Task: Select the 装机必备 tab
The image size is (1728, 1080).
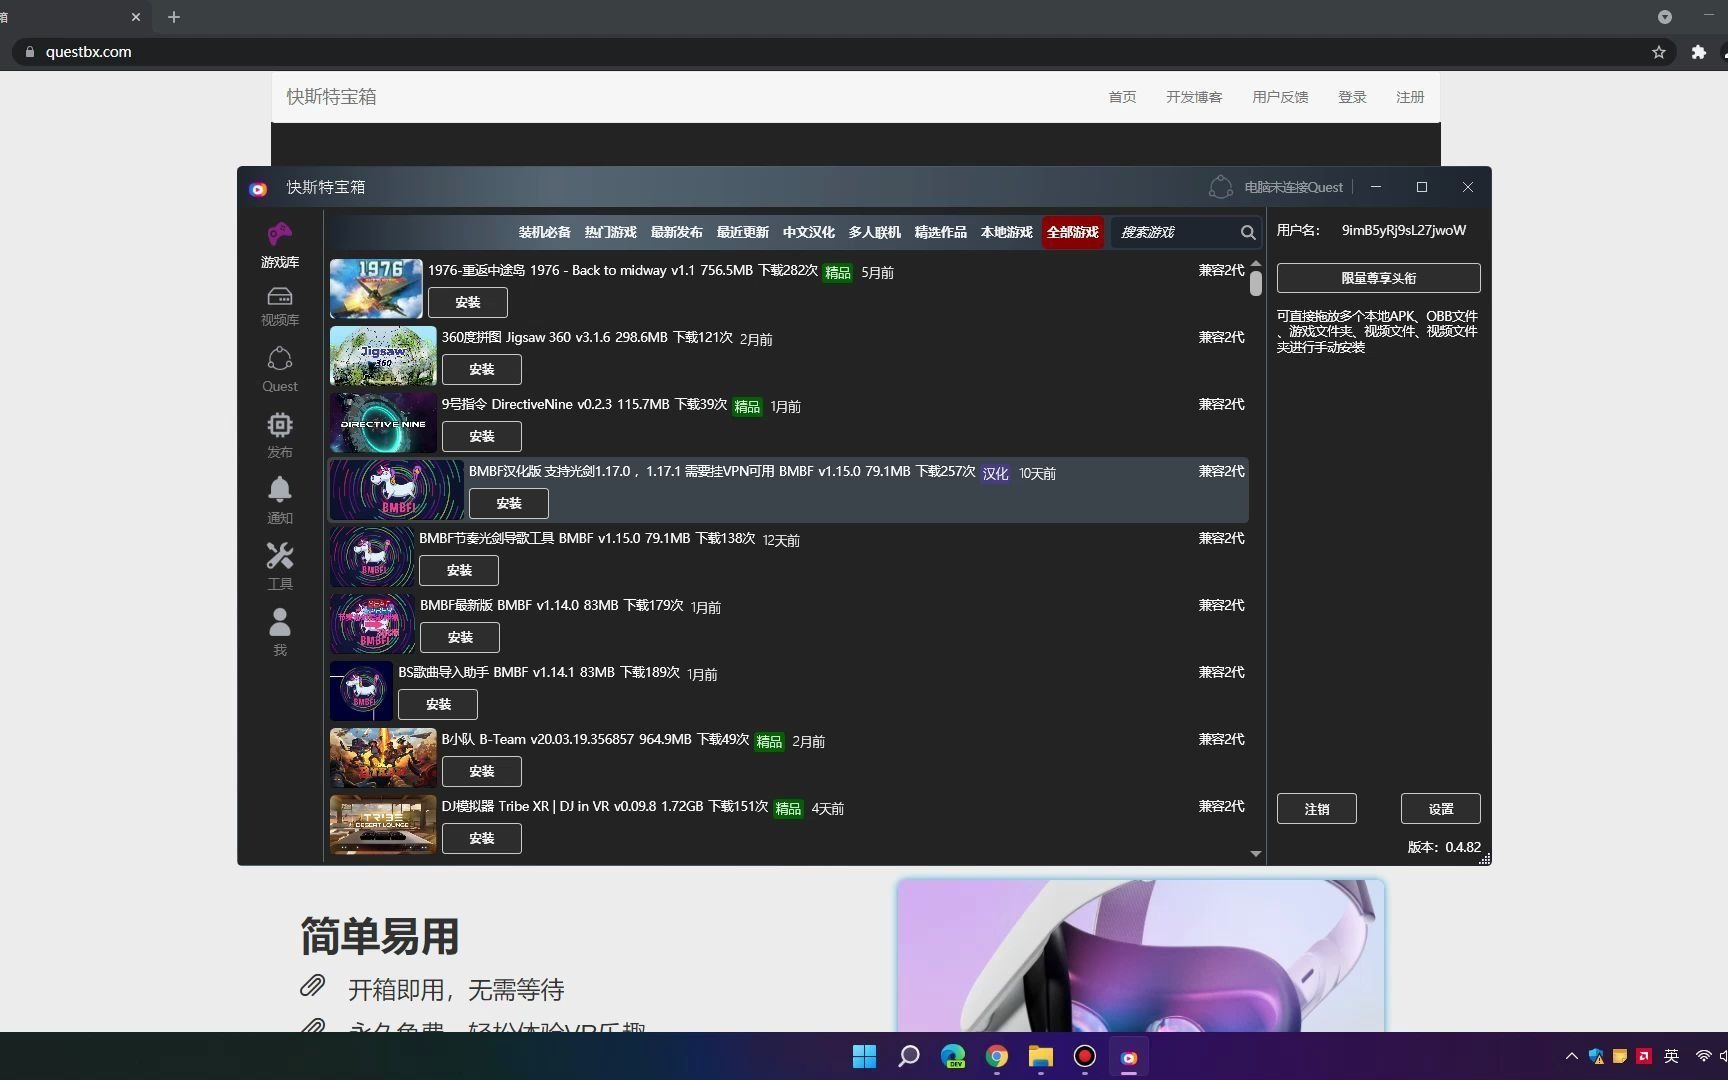Action: pyautogui.click(x=544, y=232)
